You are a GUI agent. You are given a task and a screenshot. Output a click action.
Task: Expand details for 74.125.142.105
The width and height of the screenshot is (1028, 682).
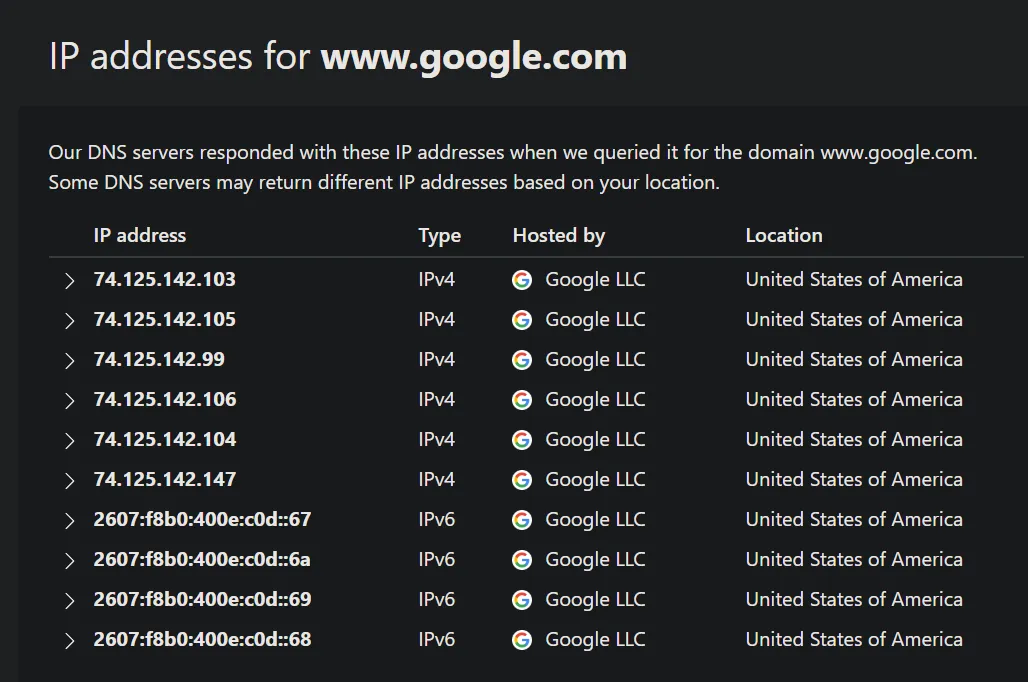point(68,320)
